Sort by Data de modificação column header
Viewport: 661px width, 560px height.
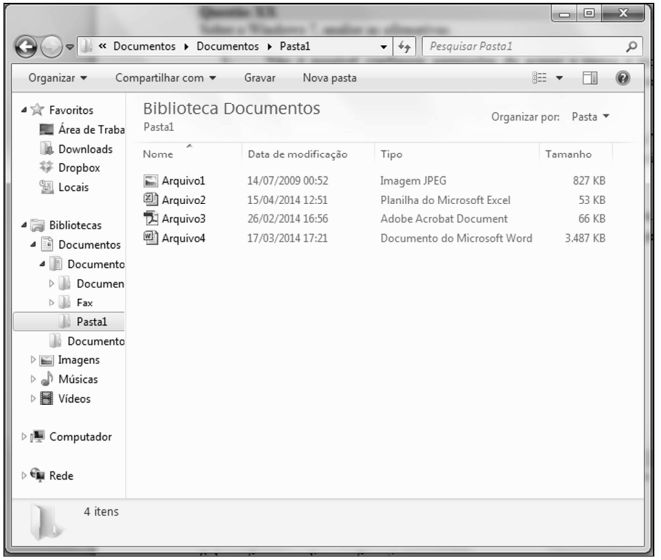click(297, 154)
